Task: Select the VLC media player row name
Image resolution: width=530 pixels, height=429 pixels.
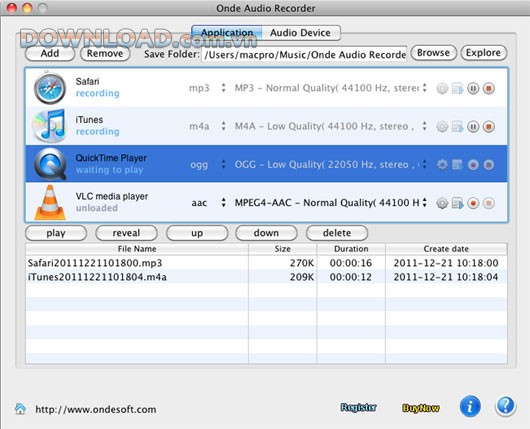Action: click(x=112, y=196)
